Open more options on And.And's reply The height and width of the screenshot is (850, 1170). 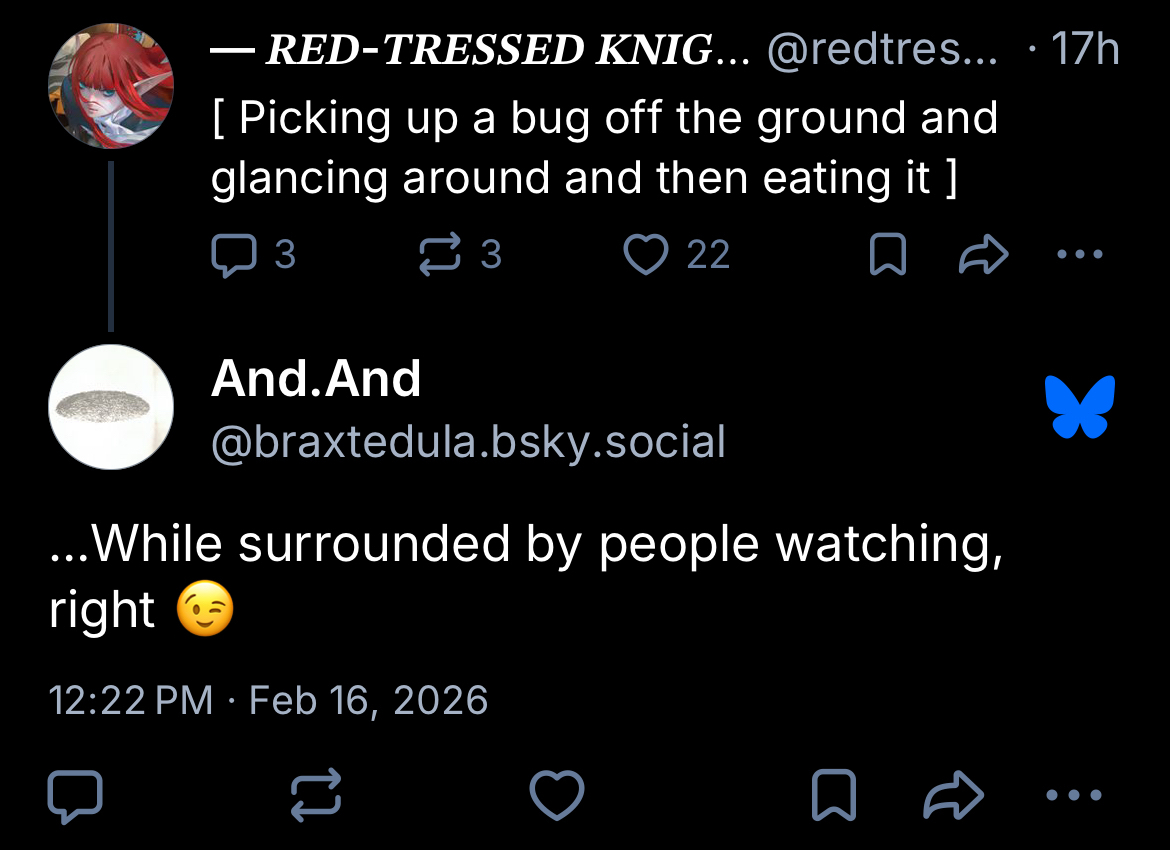1074,797
